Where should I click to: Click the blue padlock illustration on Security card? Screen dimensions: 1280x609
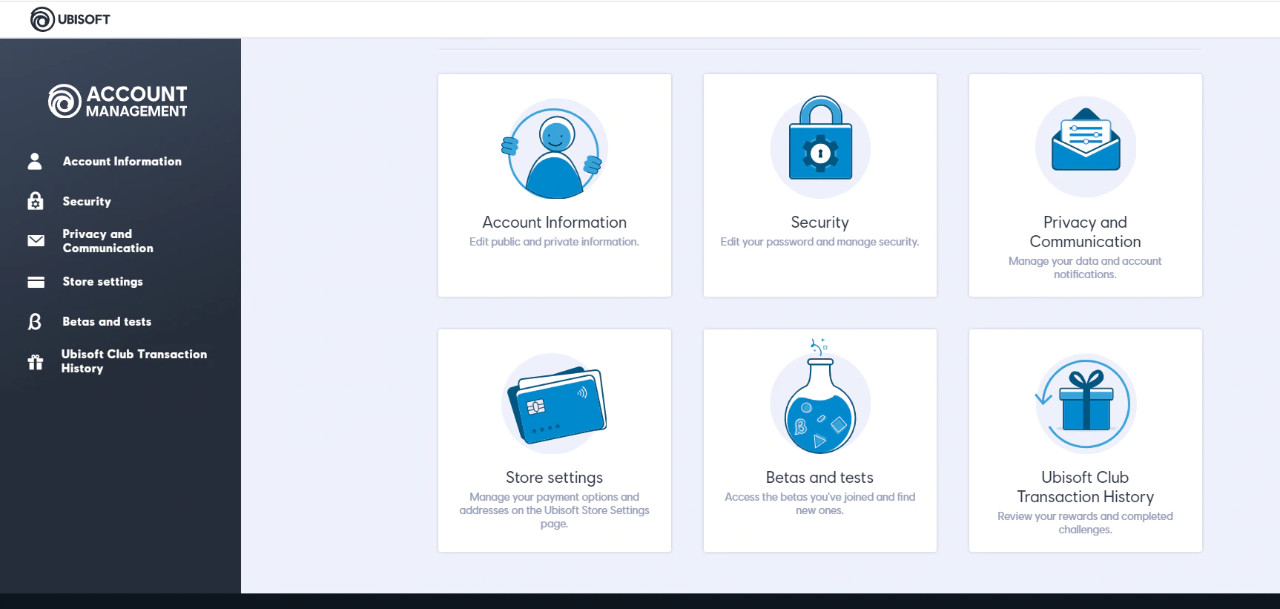pos(820,139)
